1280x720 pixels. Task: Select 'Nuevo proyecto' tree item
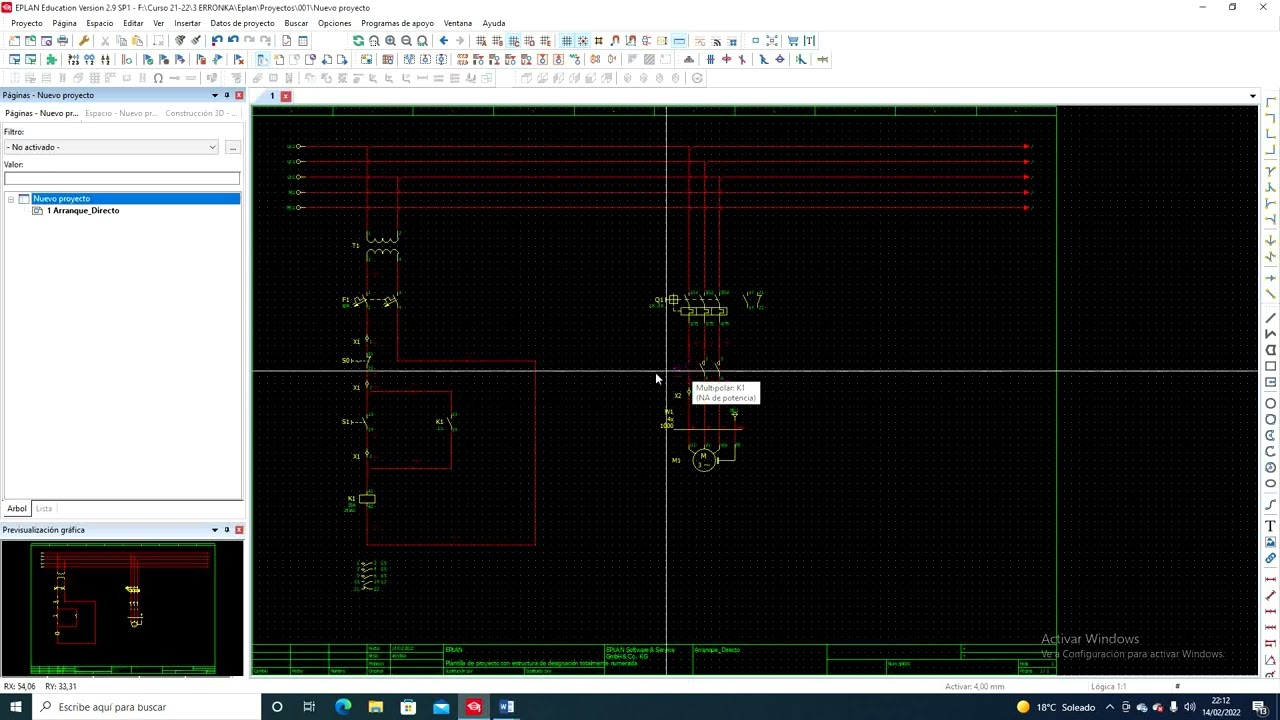pyautogui.click(x=61, y=199)
